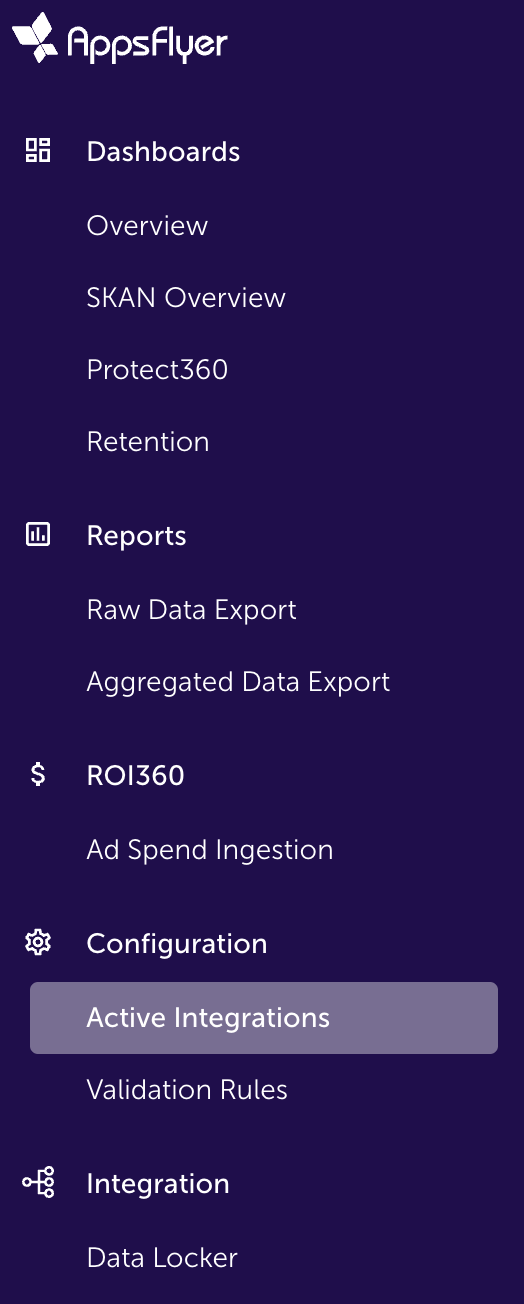The width and height of the screenshot is (524, 1304).
Task: Select Active Integrations item
Action: 264,1018
